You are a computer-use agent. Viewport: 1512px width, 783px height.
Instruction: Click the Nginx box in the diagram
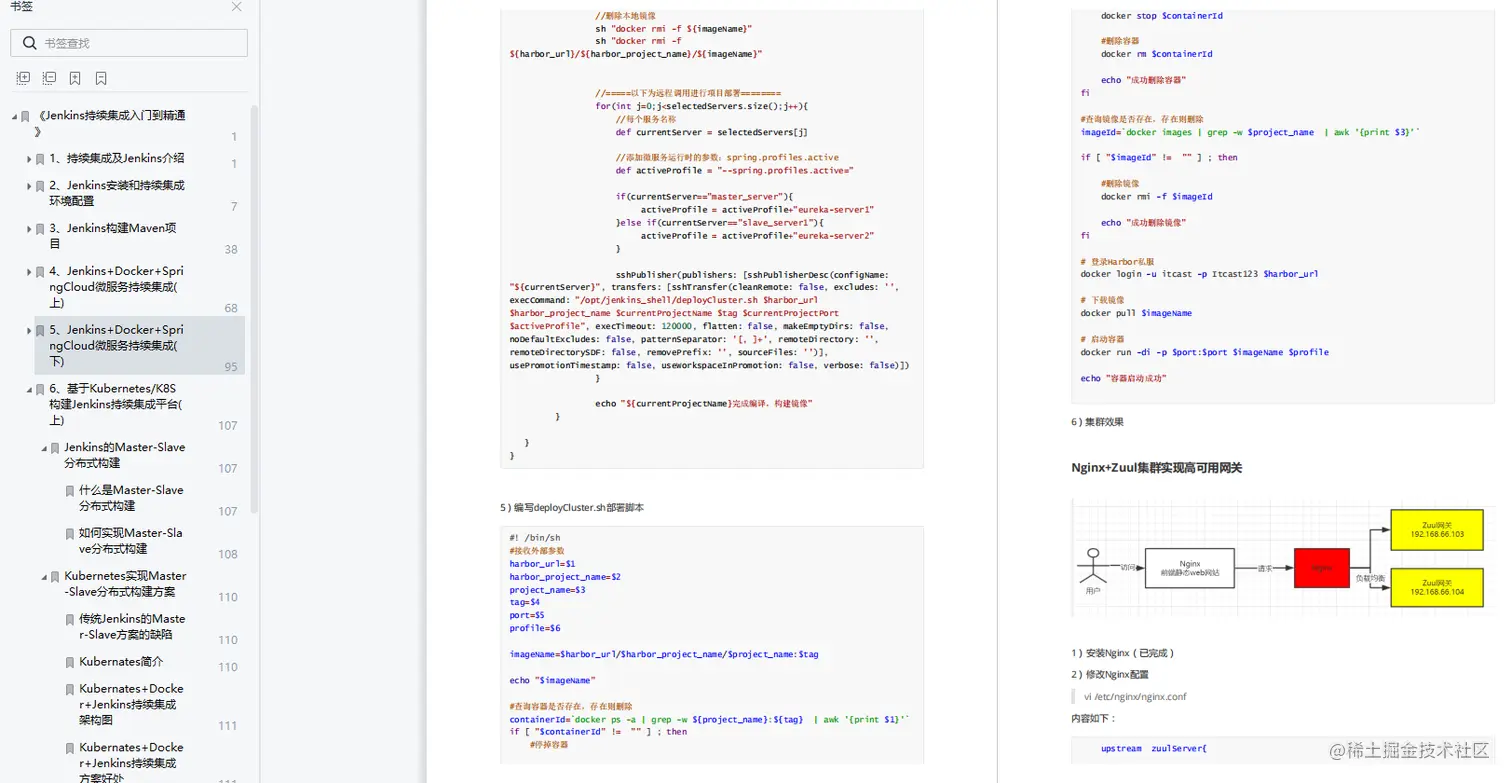point(1189,568)
